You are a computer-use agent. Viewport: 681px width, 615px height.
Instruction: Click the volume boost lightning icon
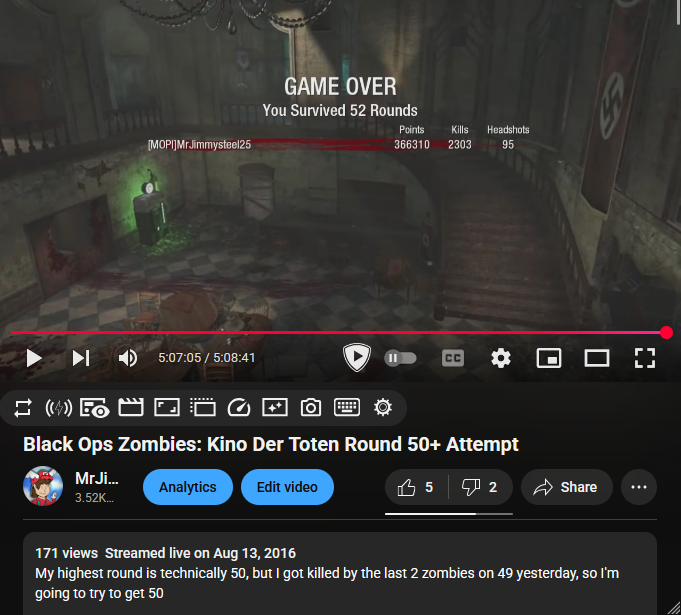(59, 408)
